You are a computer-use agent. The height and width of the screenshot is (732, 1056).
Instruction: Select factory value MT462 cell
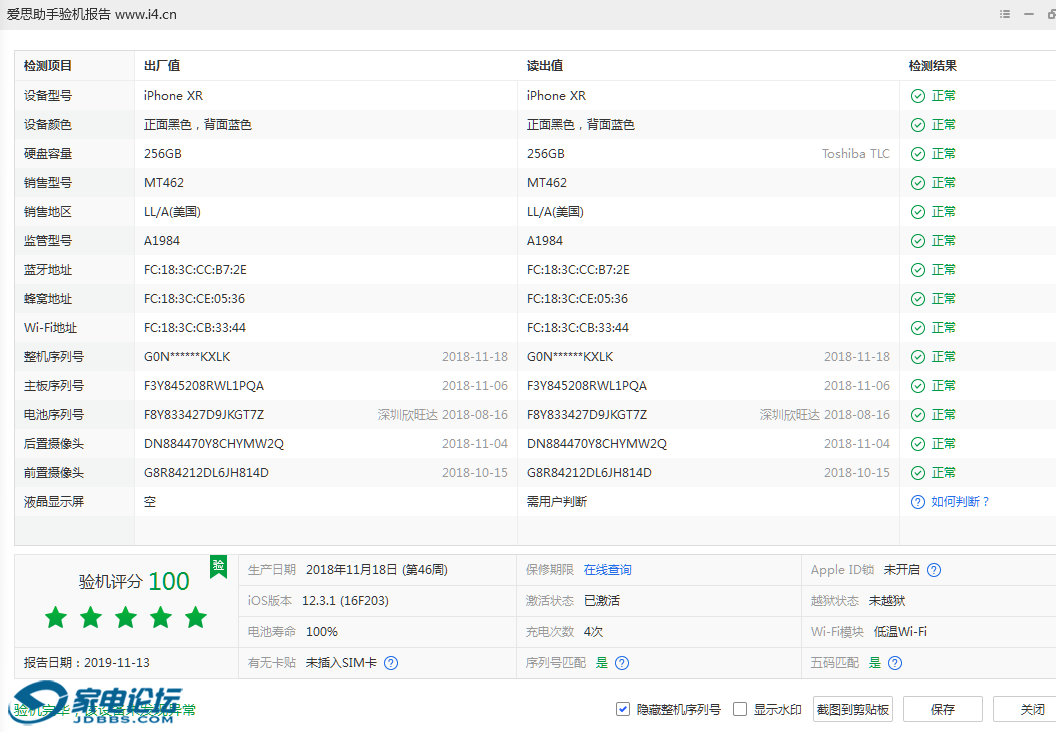point(164,183)
